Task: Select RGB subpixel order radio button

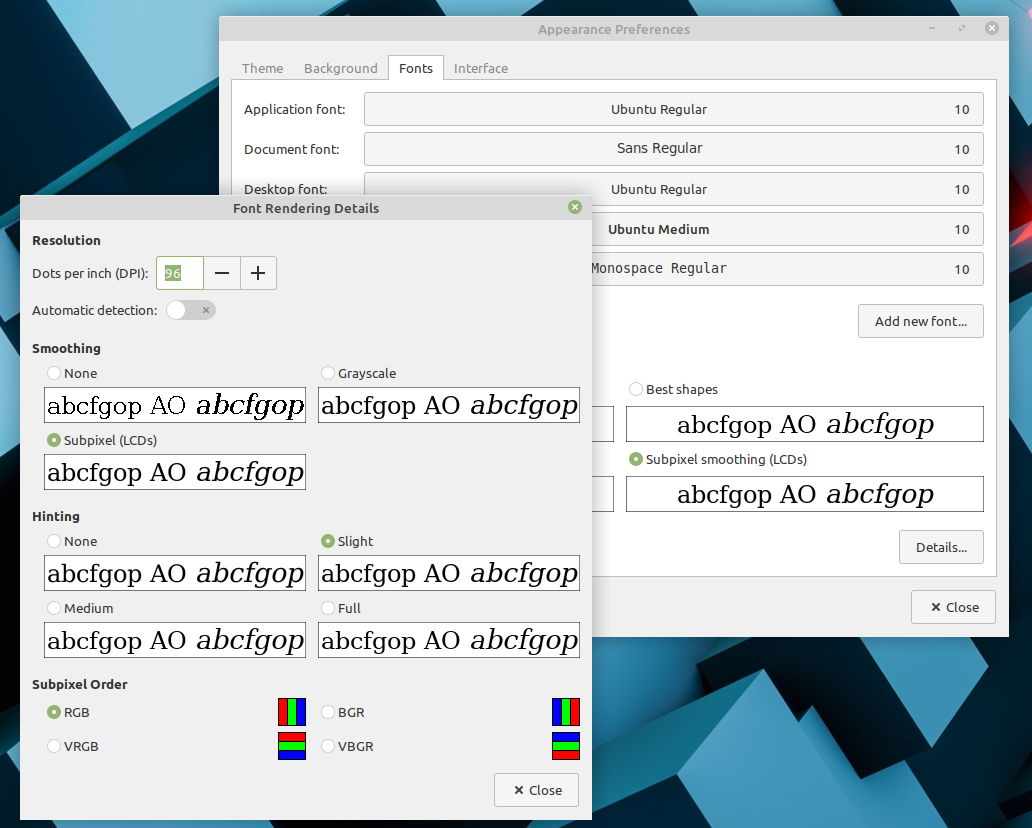Action: tap(54, 712)
